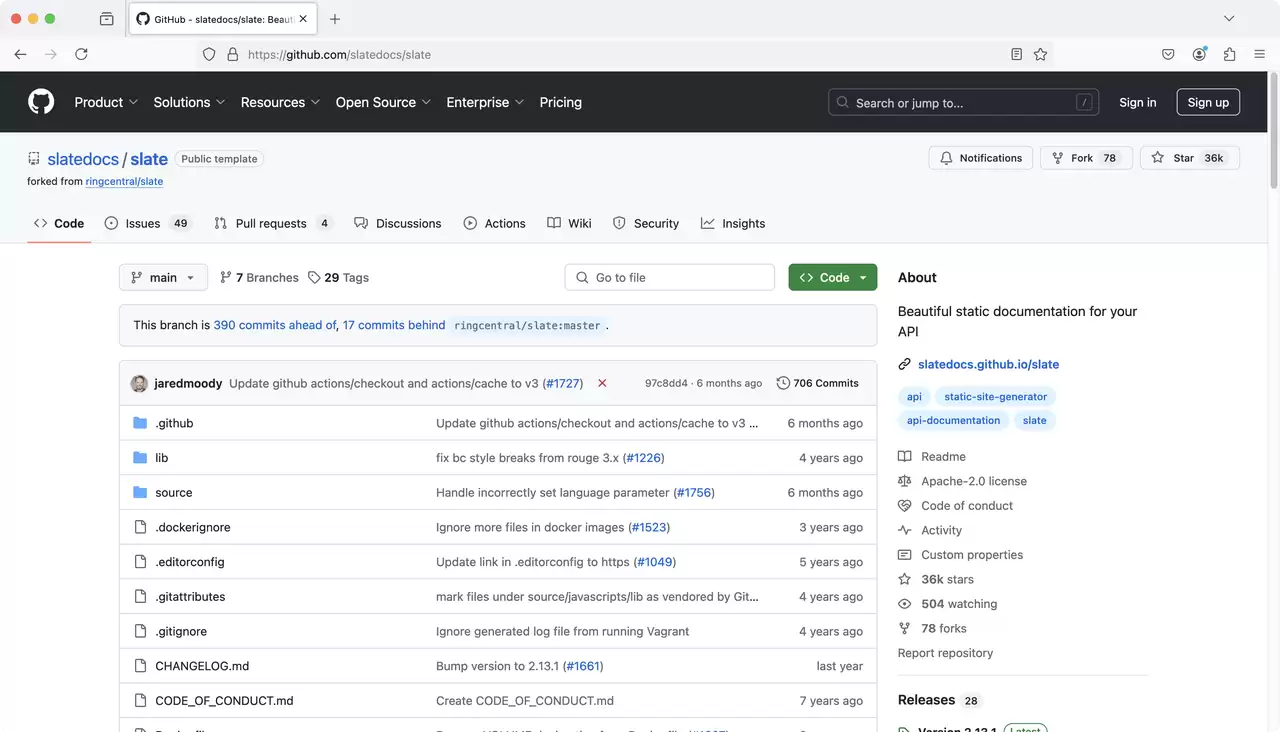Image resolution: width=1280 pixels, height=732 pixels.
Task: Click the Pocket save icon in toolbar
Action: tap(1168, 54)
